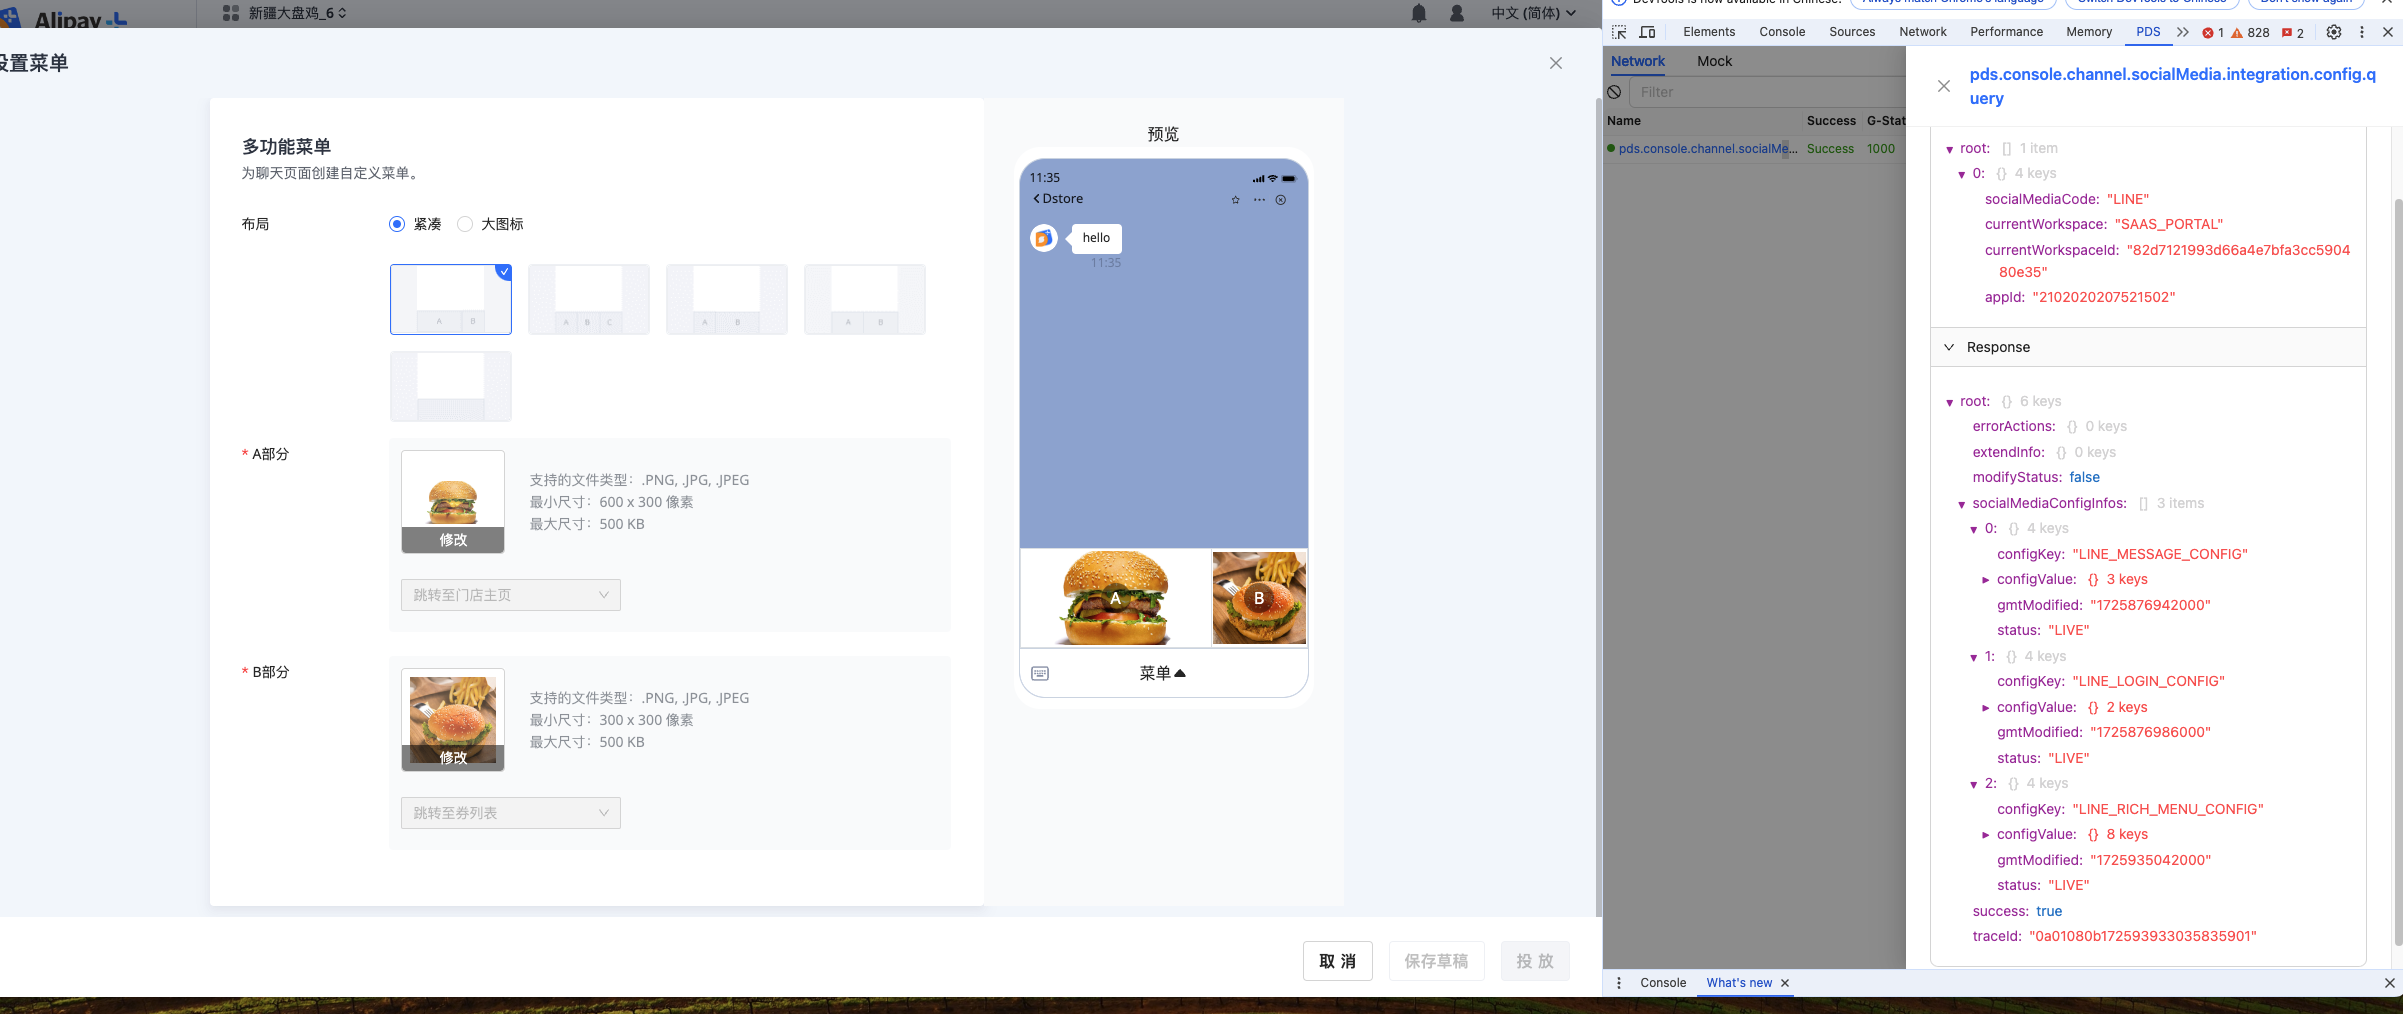Close the request detail panel X
Viewport: 2403px width, 1014px height.
[x=1944, y=86]
